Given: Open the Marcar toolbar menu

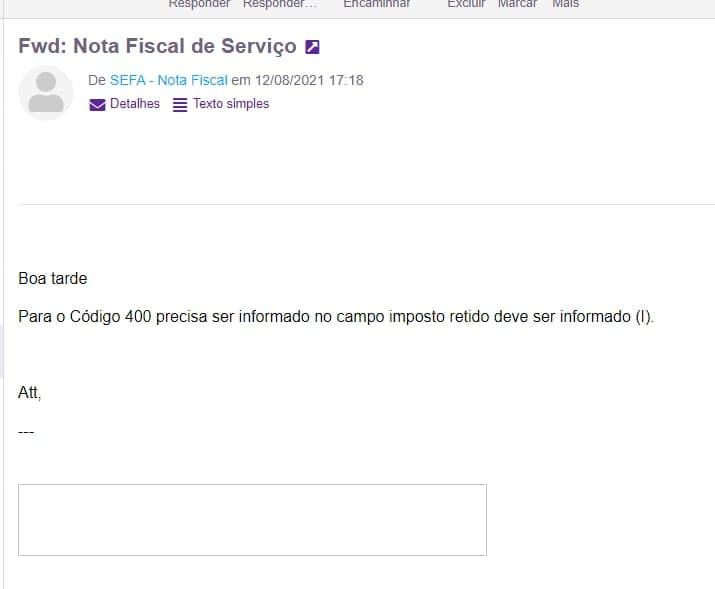Looking at the screenshot, I should [517, 4].
